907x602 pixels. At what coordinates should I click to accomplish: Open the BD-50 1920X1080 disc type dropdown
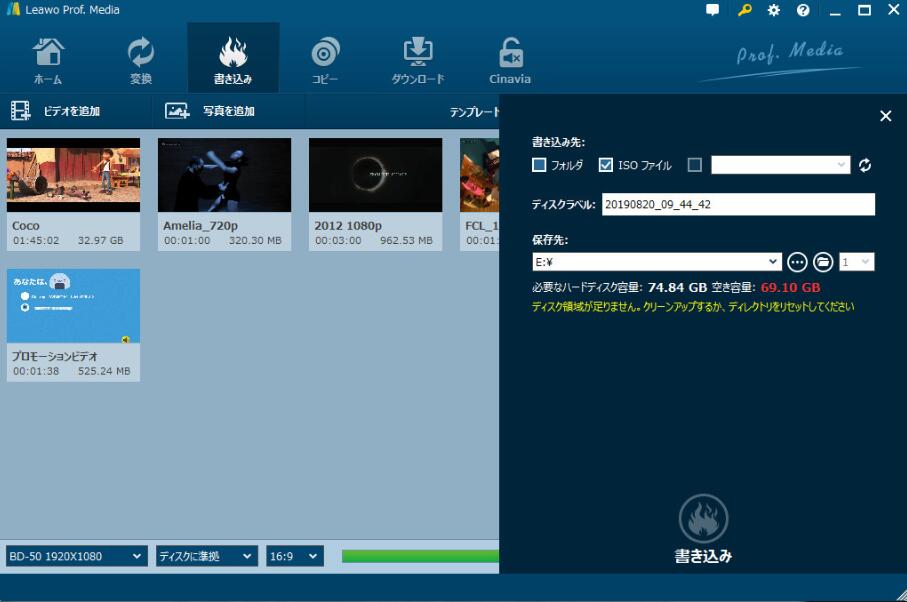pos(72,555)
